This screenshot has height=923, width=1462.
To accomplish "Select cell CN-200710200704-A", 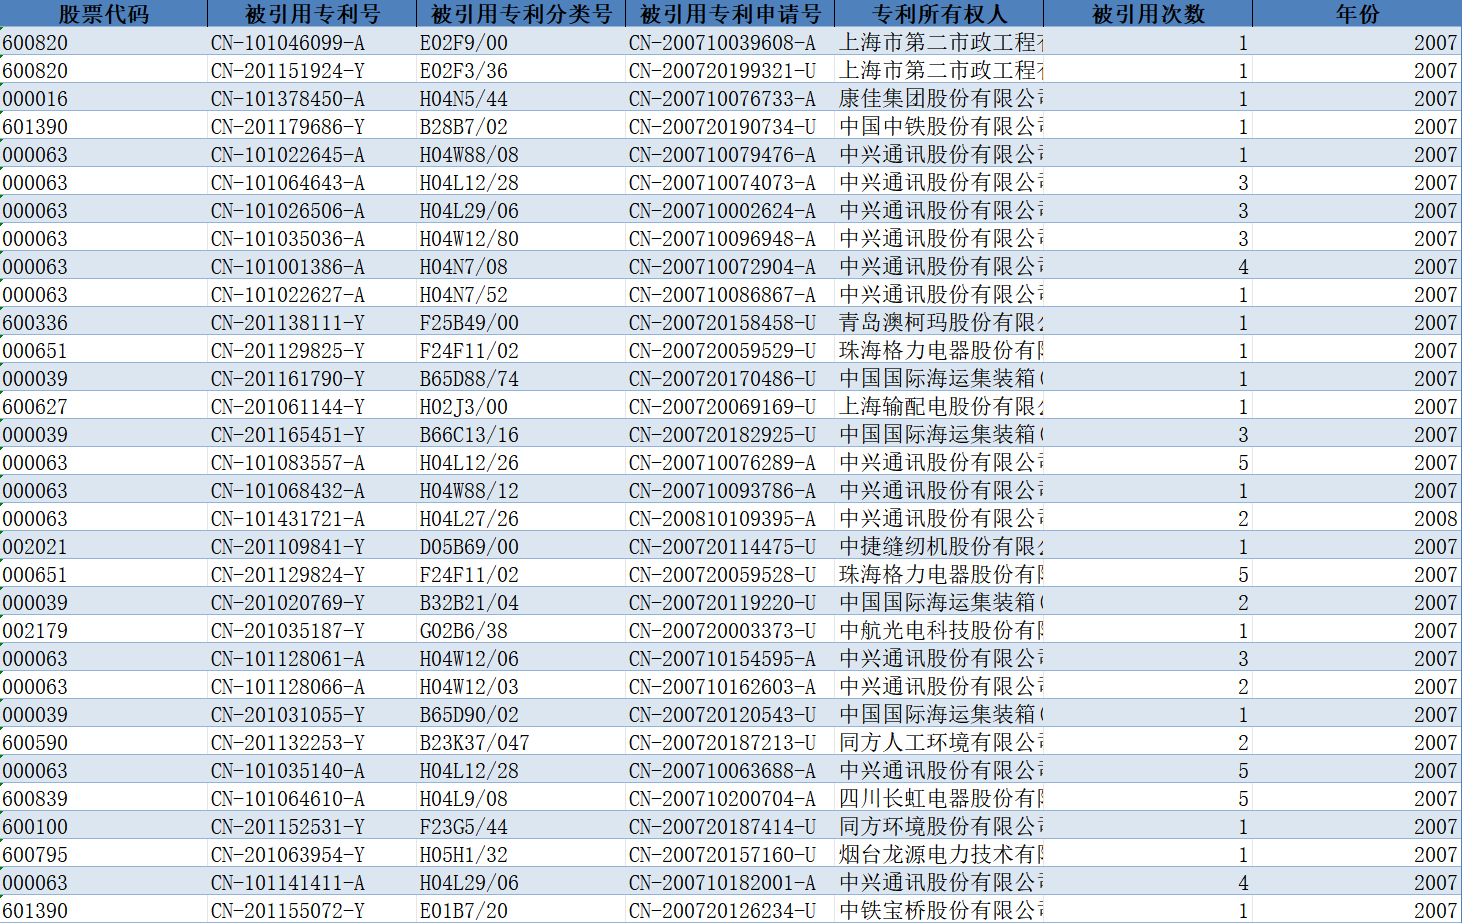I will coord(730,799).
